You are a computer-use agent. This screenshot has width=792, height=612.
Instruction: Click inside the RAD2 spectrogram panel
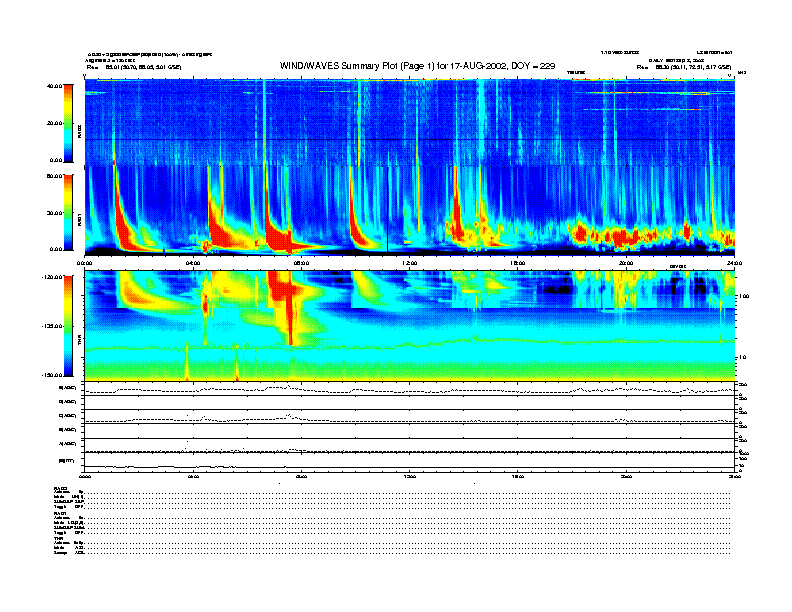coord(410,122)
